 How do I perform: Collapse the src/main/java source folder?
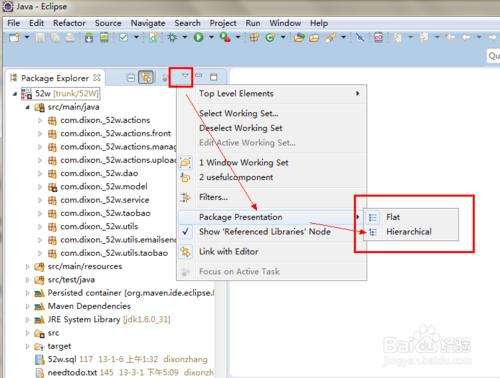click(x=28, y=107)
